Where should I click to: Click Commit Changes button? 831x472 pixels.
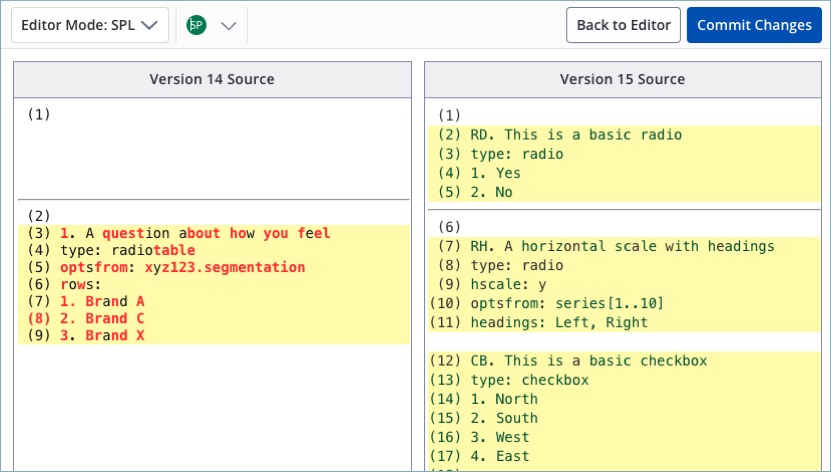click(x=754, y=25)
